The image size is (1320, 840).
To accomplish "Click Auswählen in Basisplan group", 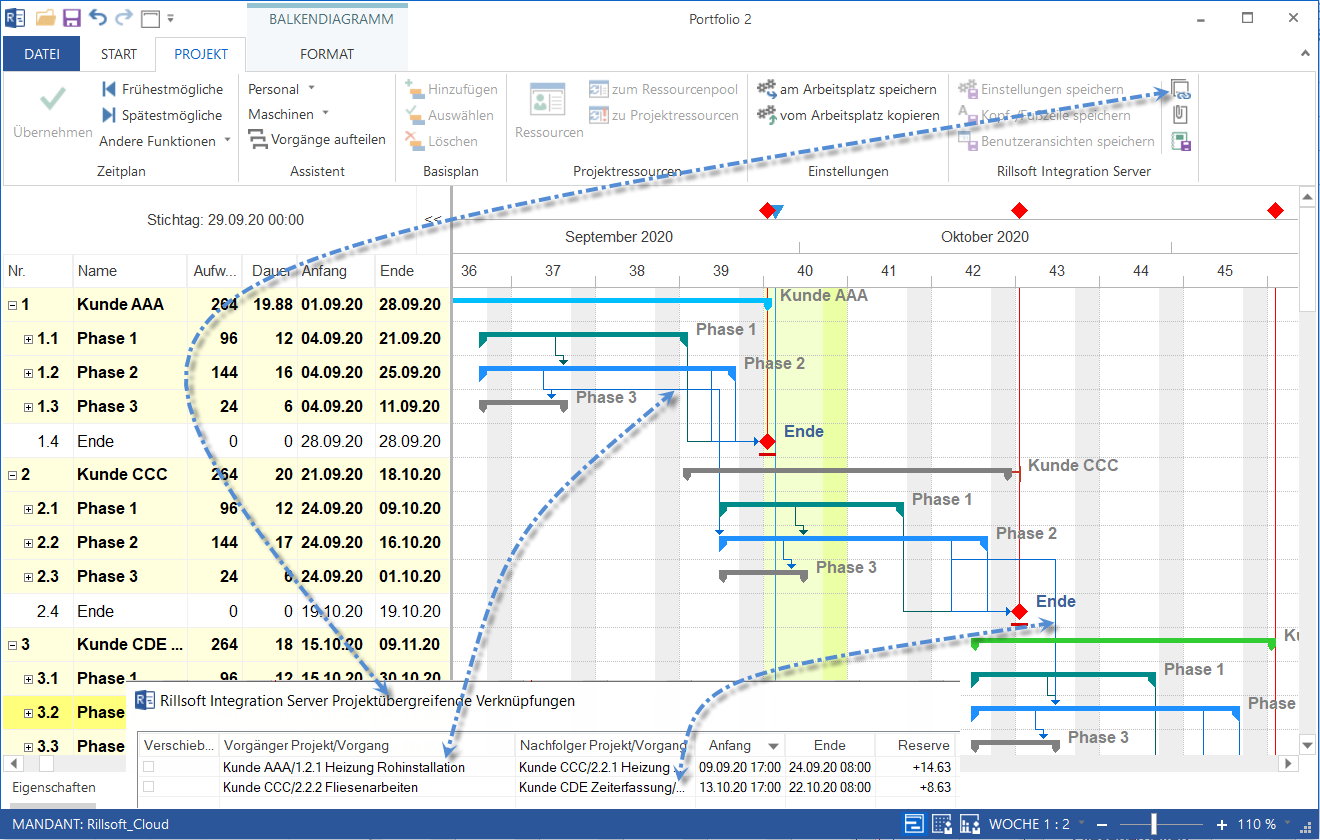I will [x=450, y=115].
